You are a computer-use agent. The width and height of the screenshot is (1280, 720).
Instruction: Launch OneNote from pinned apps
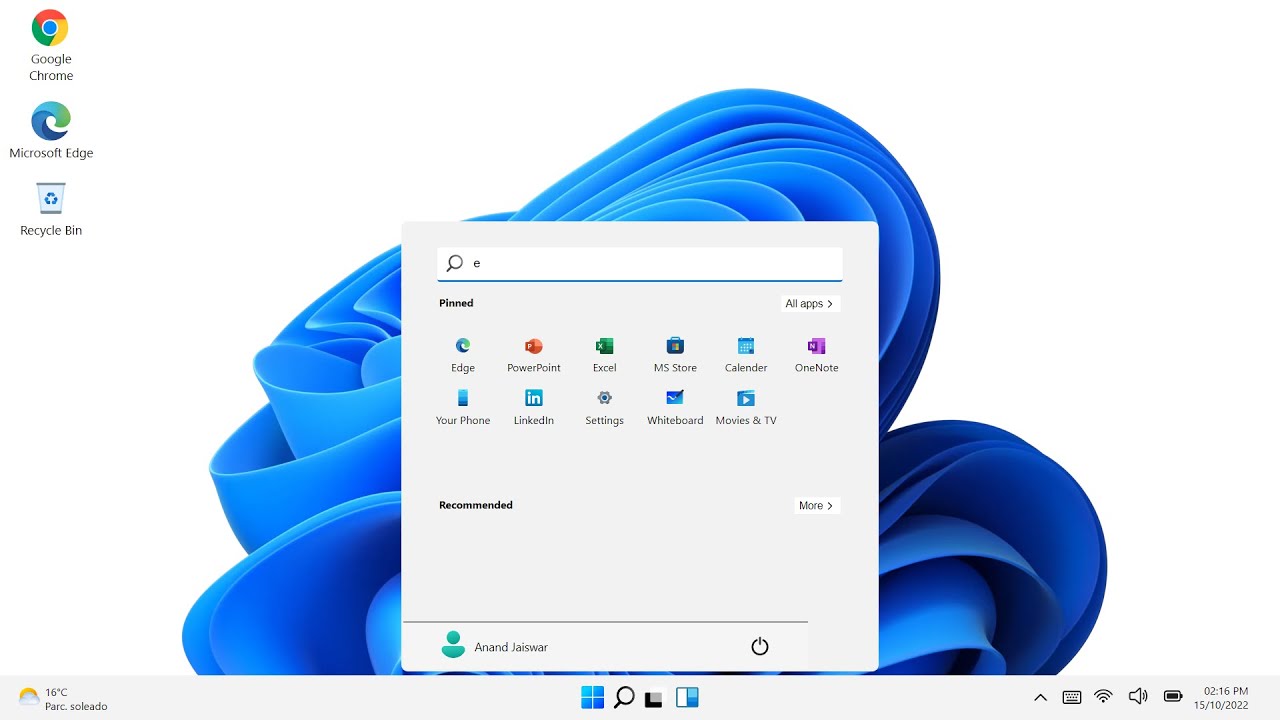(x=817, y=355)
